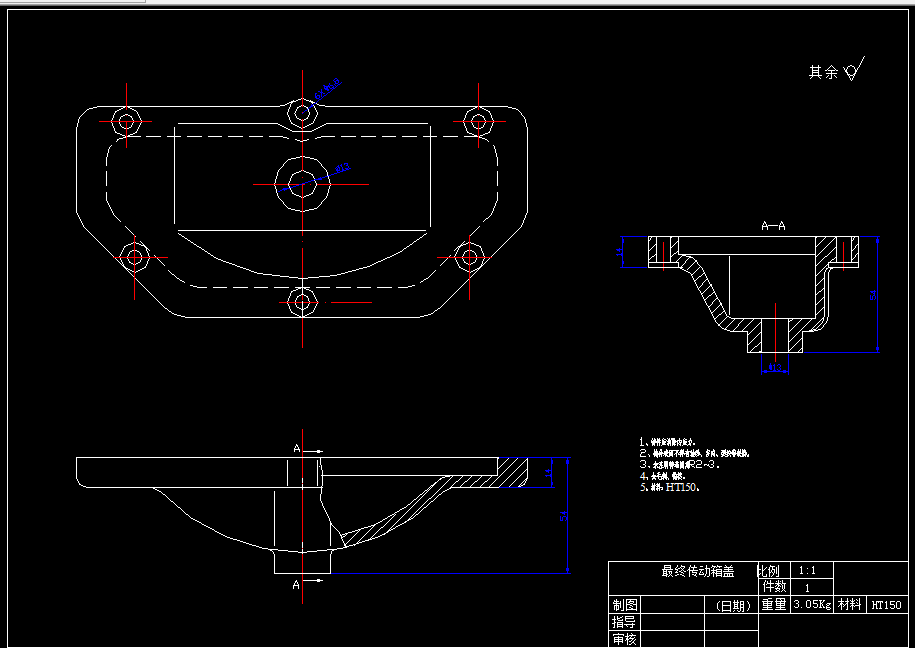Click the 指导 label cell

624,622
